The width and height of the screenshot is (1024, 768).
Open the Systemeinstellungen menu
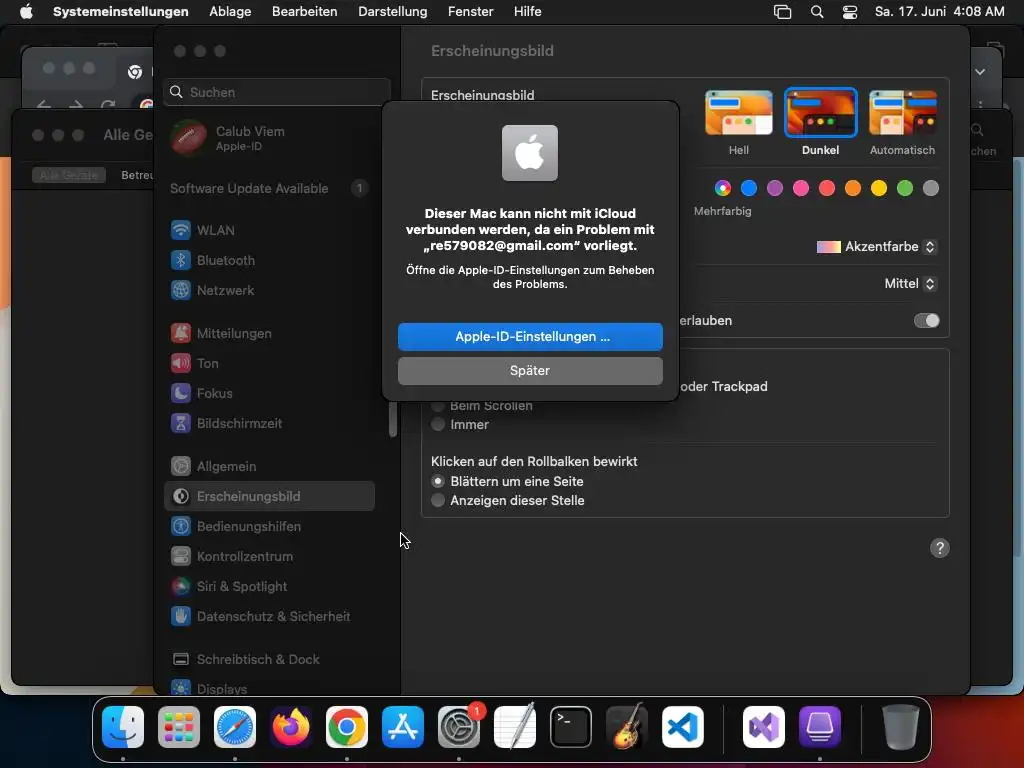(x=121, y=12)
